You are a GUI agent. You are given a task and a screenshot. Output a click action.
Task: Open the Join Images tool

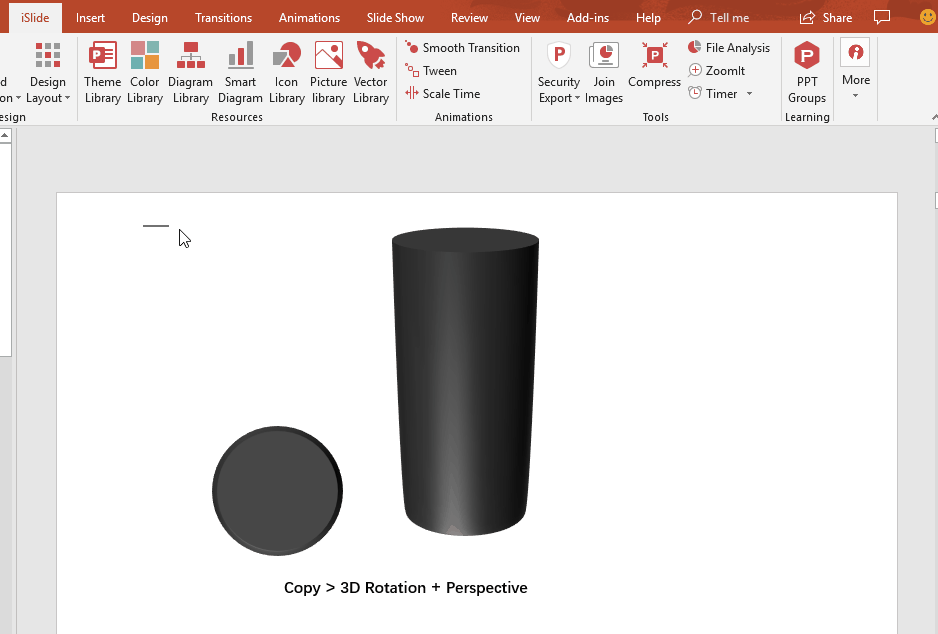coord(604,72)
